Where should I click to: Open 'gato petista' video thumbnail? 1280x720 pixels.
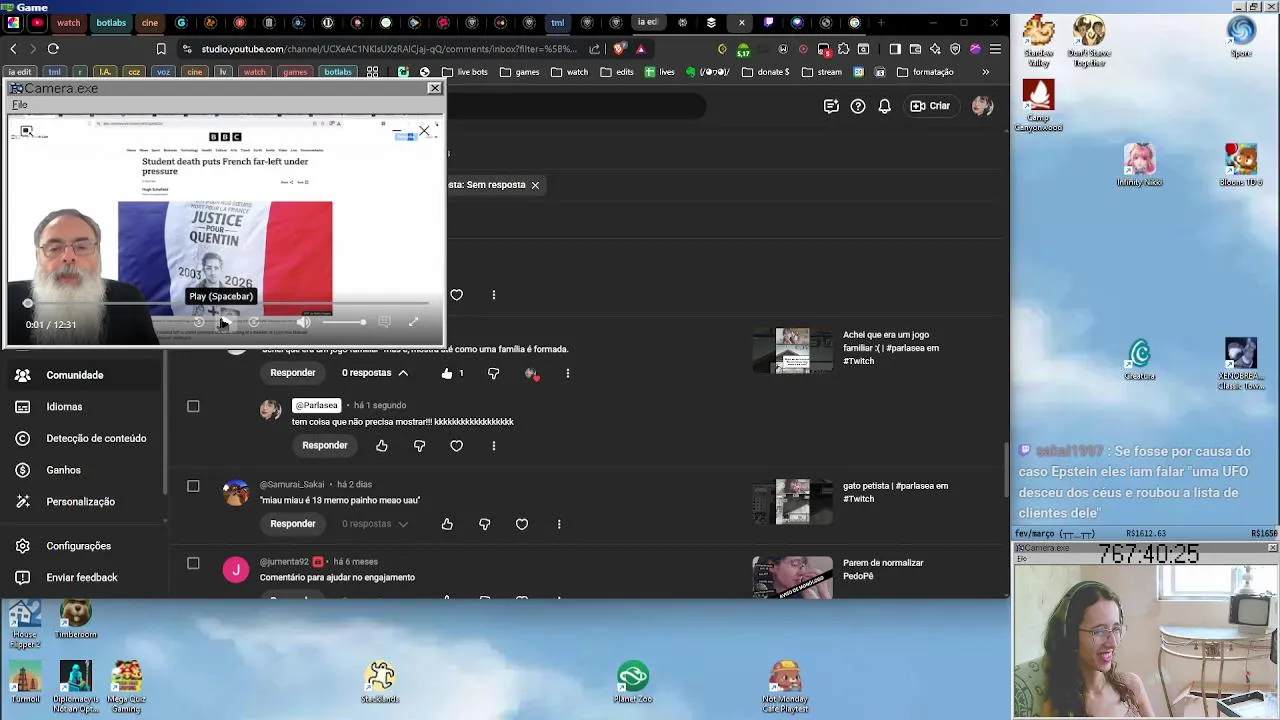click(792, 502)
